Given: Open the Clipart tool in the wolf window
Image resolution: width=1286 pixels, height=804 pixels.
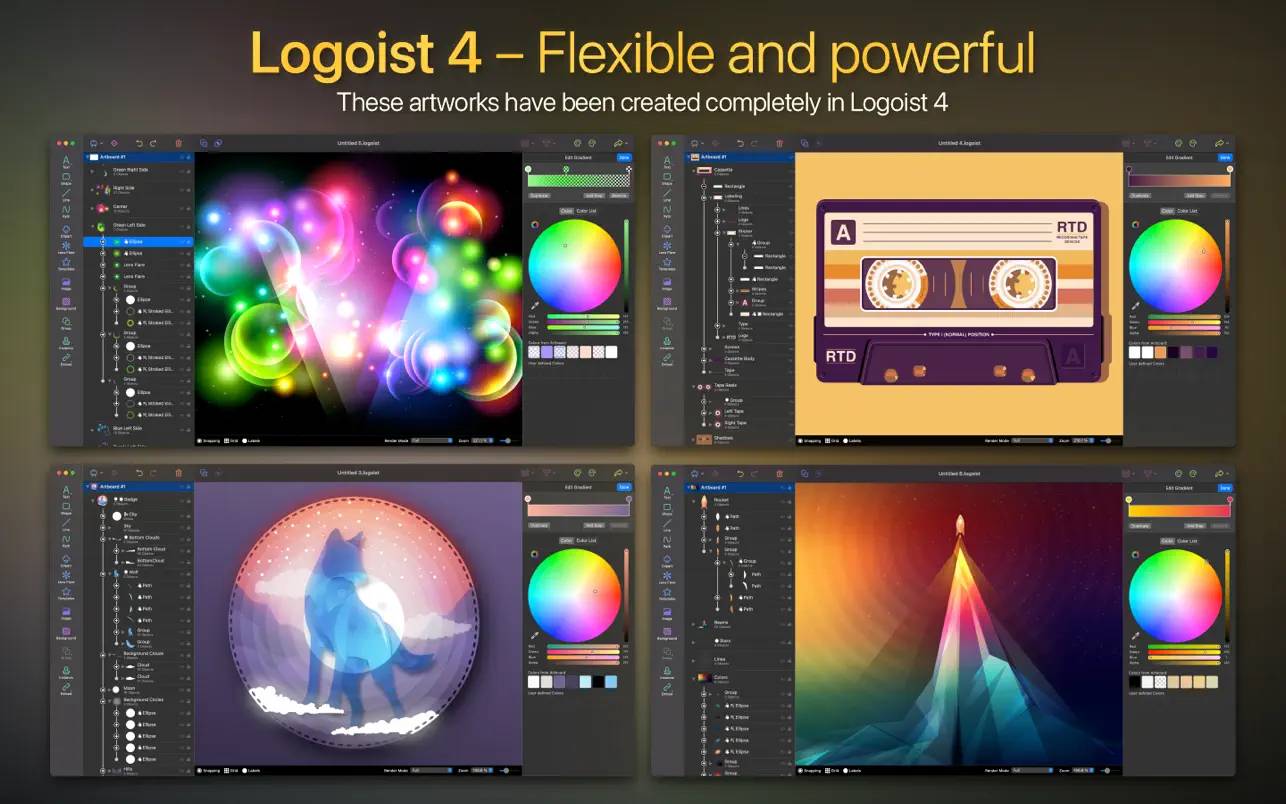Looking at the screenshot, I should pos(66,561).
